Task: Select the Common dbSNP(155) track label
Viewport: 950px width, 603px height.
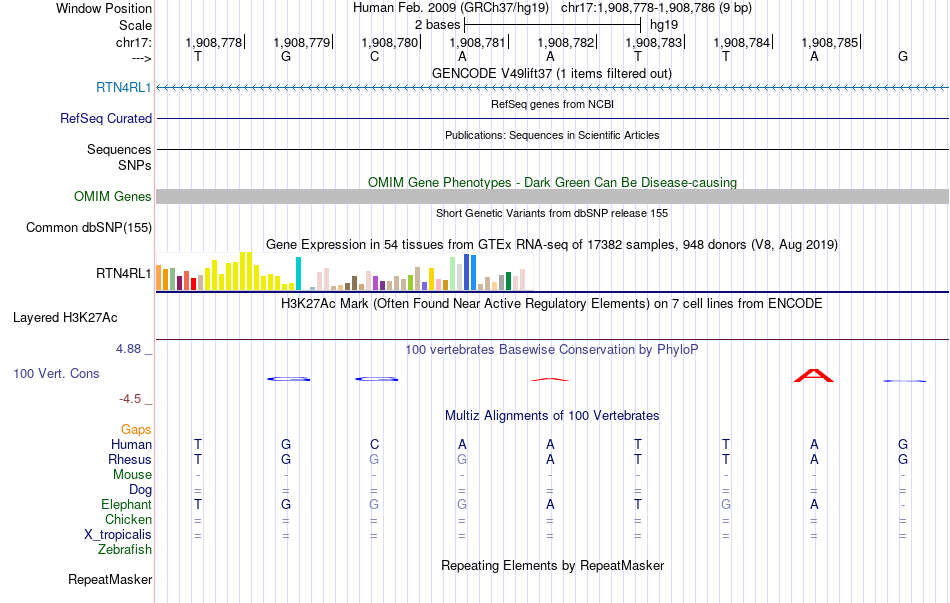Action: point(89,228)
